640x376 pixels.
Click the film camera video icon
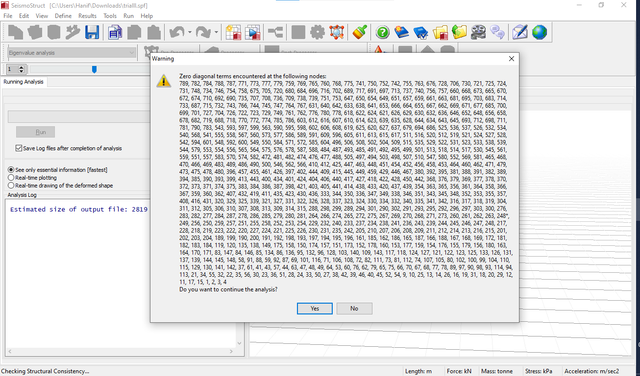click(478, 32)
